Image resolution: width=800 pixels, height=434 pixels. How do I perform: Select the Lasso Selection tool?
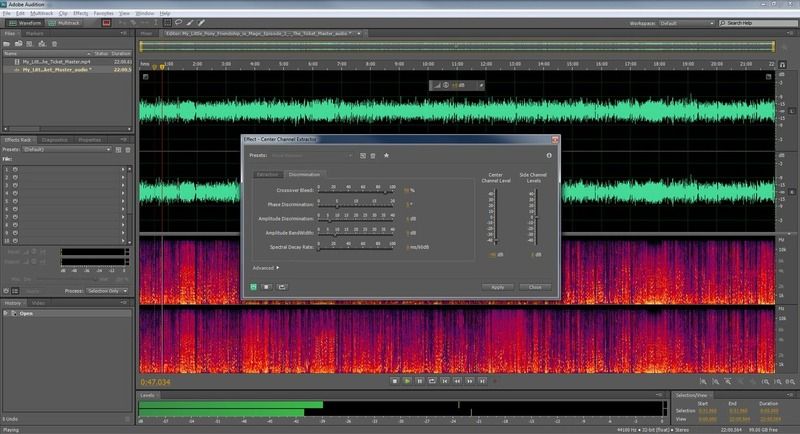[179, 22]
